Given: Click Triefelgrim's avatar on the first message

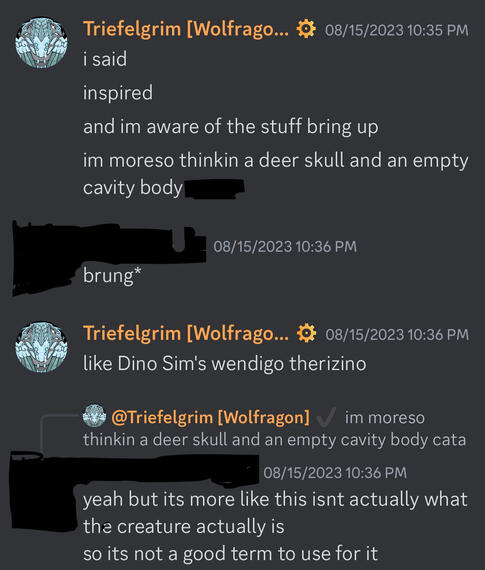Looking at the screenshot, I should 41,43.
